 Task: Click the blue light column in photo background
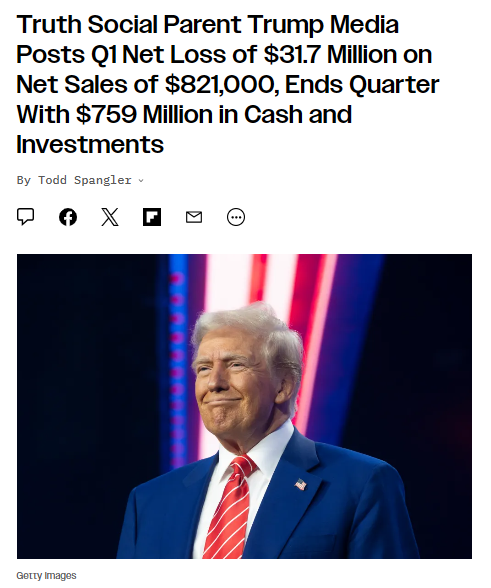pyautogui.click(x=177, y=356)
